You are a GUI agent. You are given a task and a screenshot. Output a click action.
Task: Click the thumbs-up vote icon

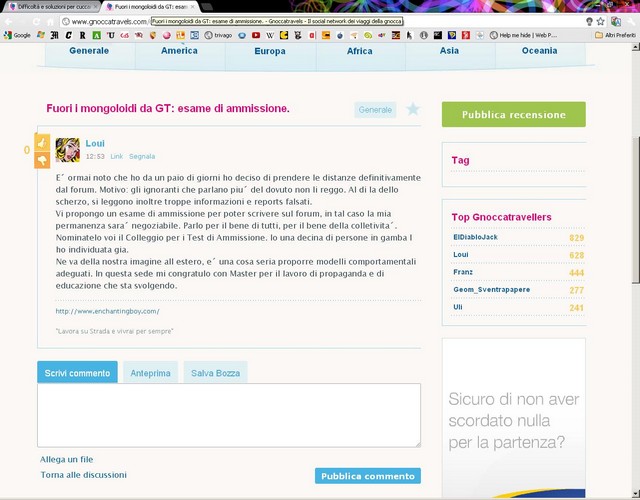[42, 142]
